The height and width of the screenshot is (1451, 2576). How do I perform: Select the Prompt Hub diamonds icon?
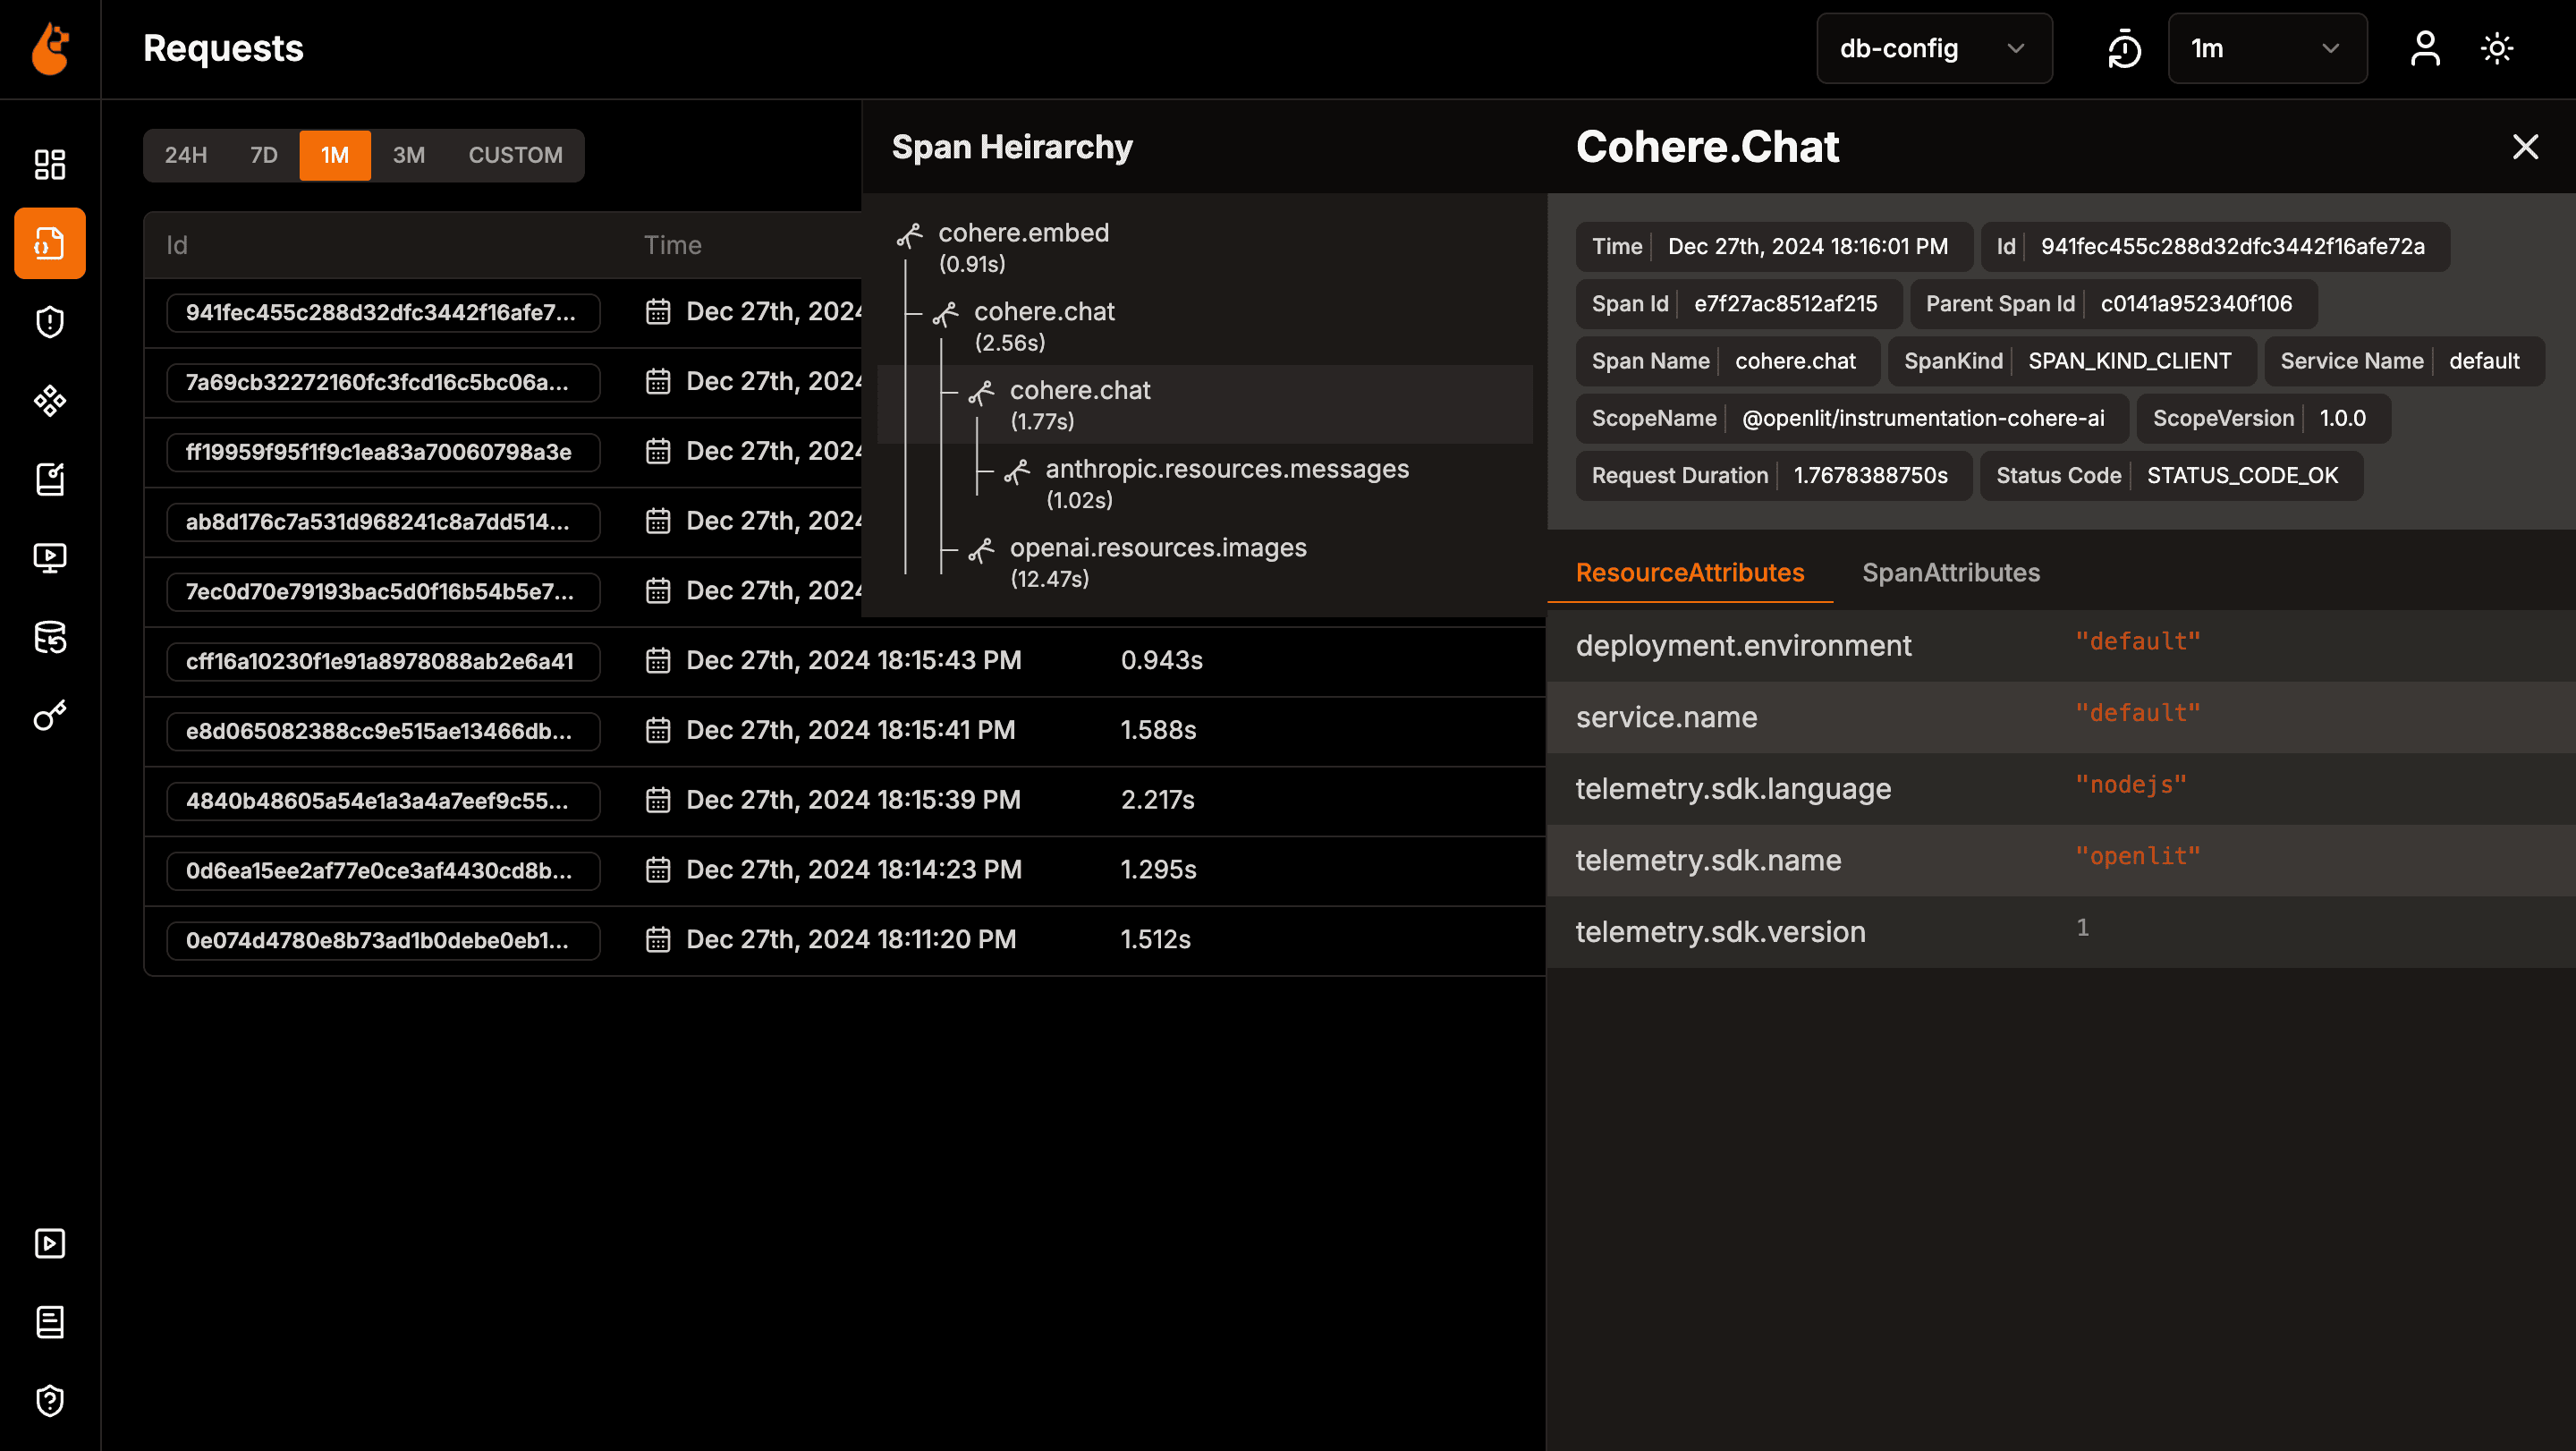tap(48, 401)
